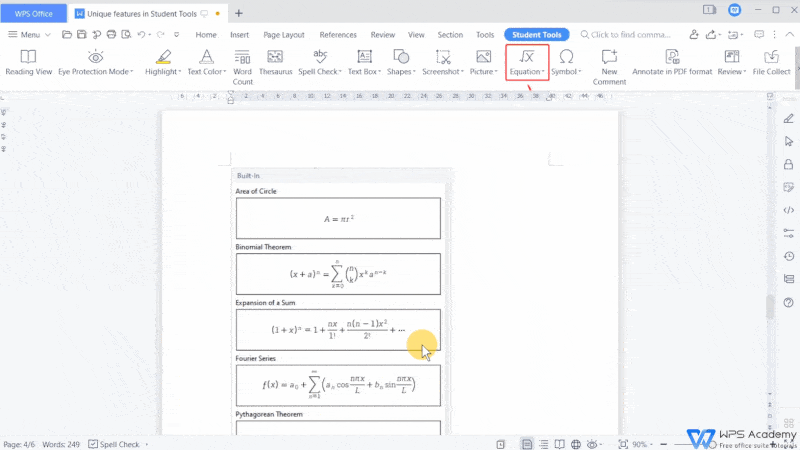Expand the Symbol dropdown arrow
The height and width of the screenshot is (450, 800).
[x=580, y=72]
